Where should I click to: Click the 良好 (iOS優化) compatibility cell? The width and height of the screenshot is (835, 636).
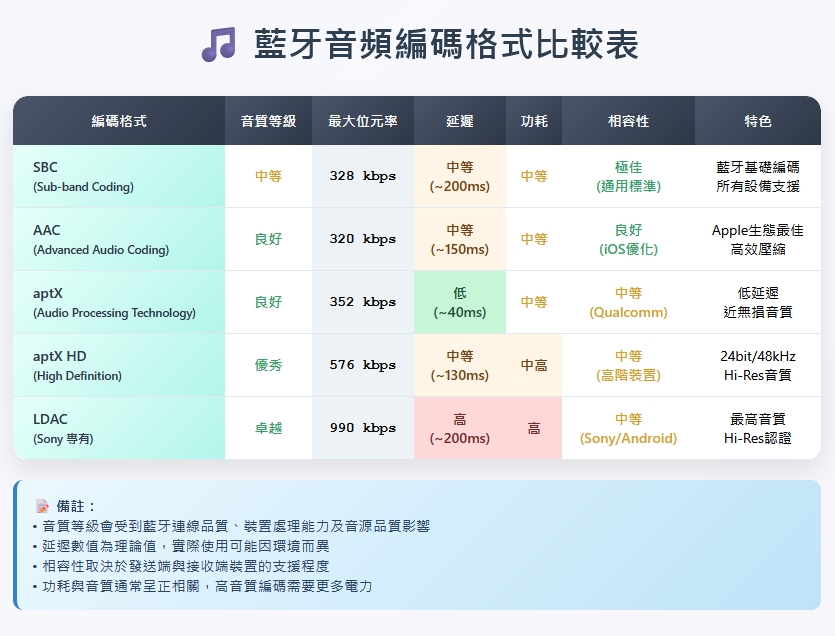[x=628, y=239]
